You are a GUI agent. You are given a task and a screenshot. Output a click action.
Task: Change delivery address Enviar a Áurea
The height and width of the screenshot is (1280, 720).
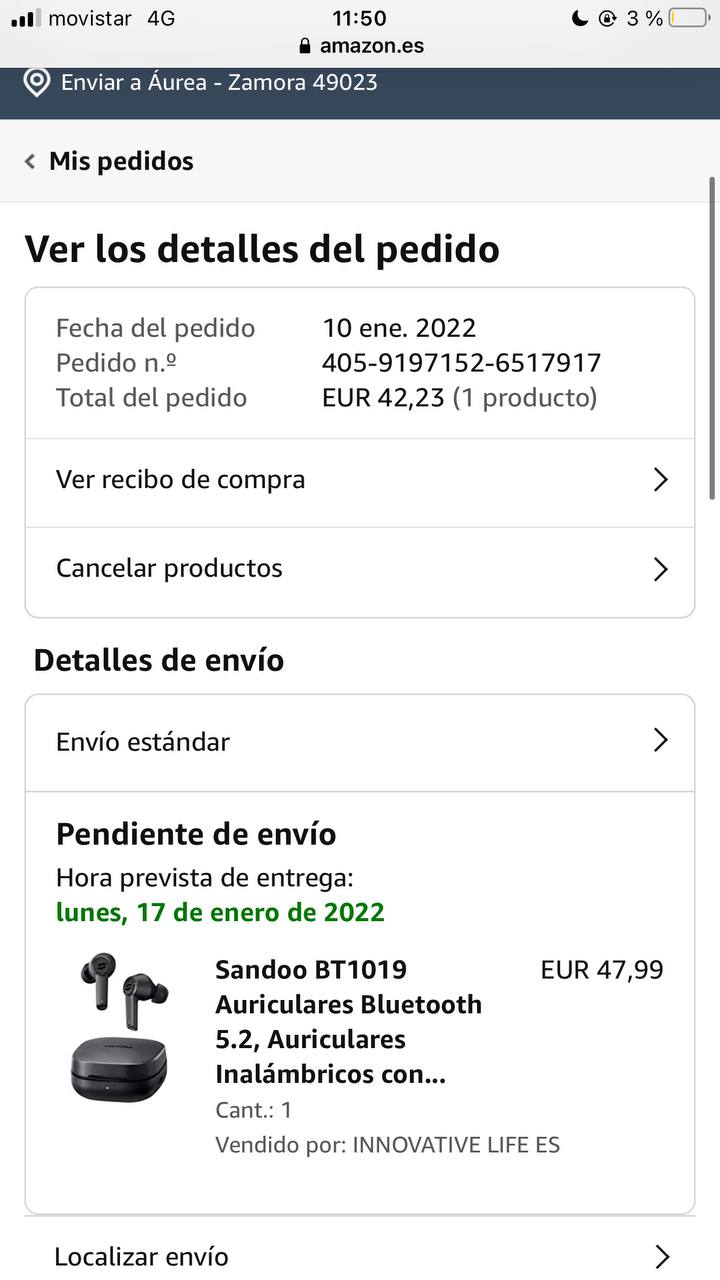coord(219,82)
